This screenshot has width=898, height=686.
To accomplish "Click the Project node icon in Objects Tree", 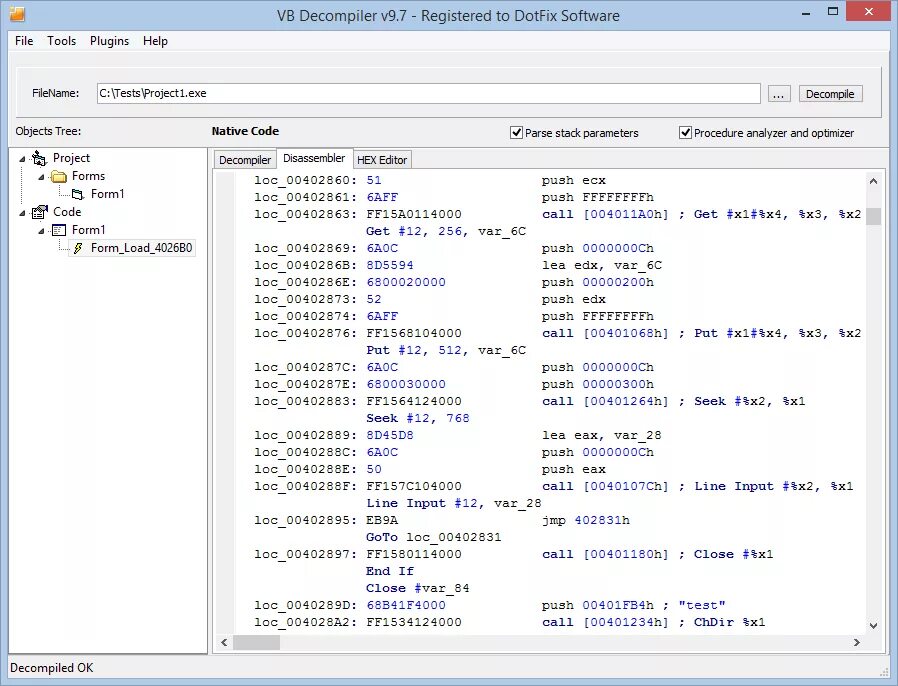I will click(39, 158).
